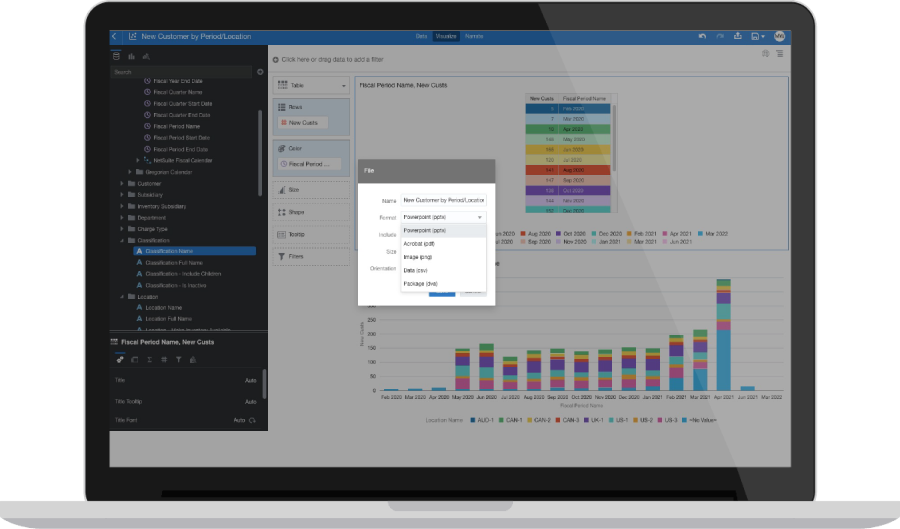Click the AUD-1 legend color swatch

(472, 420)
